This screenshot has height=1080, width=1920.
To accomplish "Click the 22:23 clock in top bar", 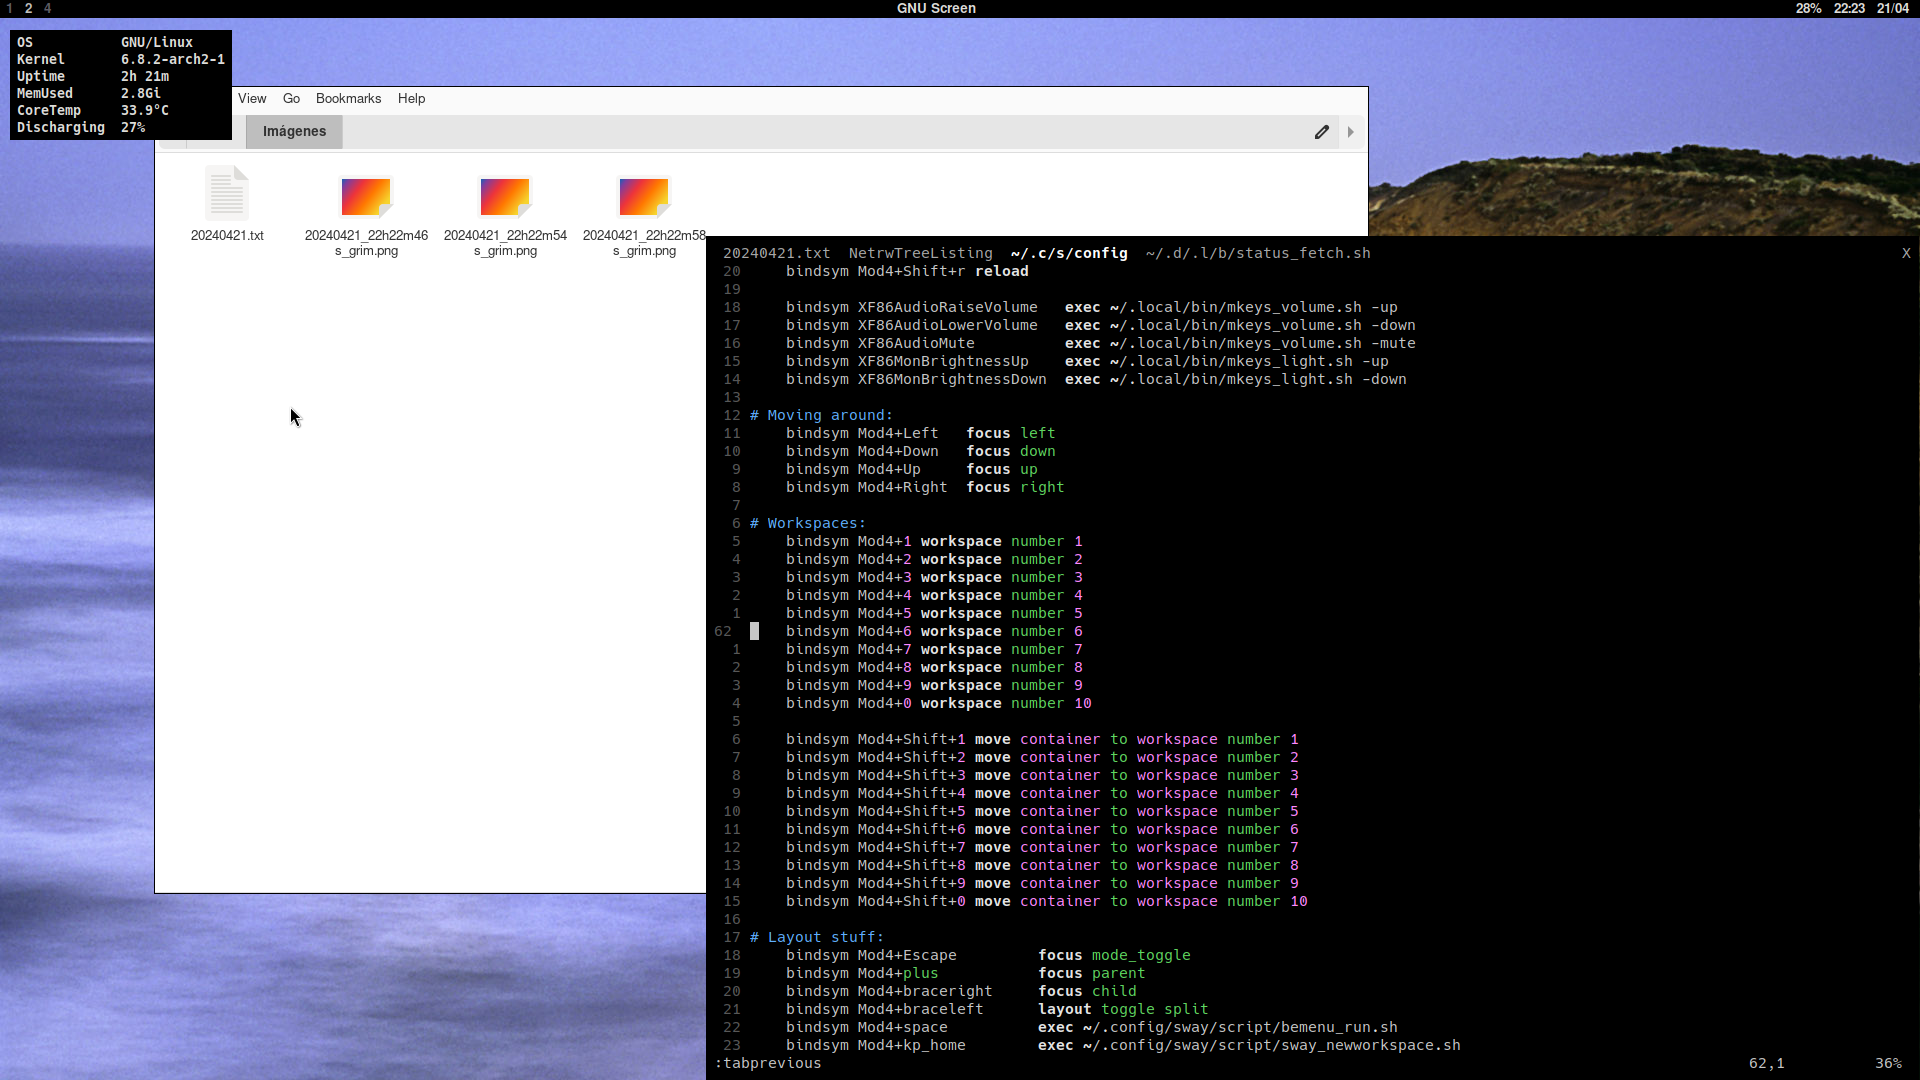I will 1849,8.
